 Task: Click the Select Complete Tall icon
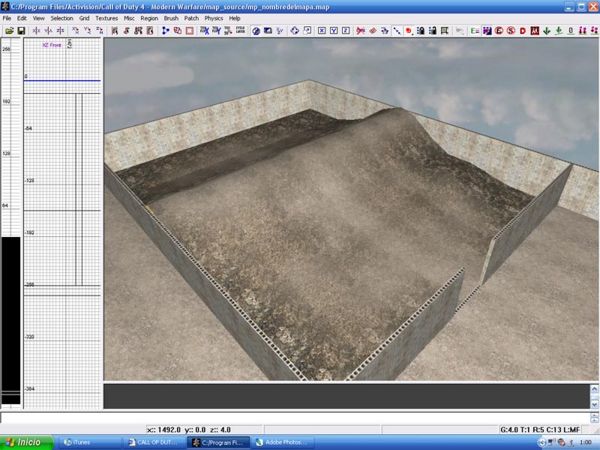(114, 31)
